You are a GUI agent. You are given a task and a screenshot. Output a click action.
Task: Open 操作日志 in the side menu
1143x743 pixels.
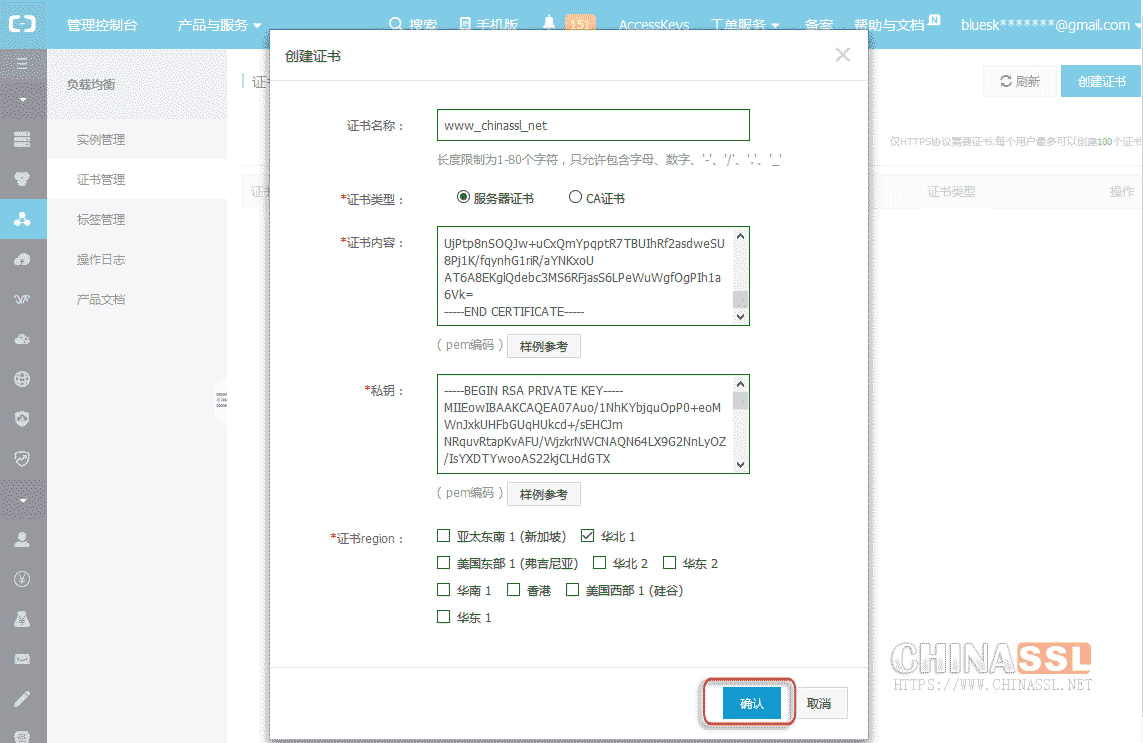coord(101,260)
